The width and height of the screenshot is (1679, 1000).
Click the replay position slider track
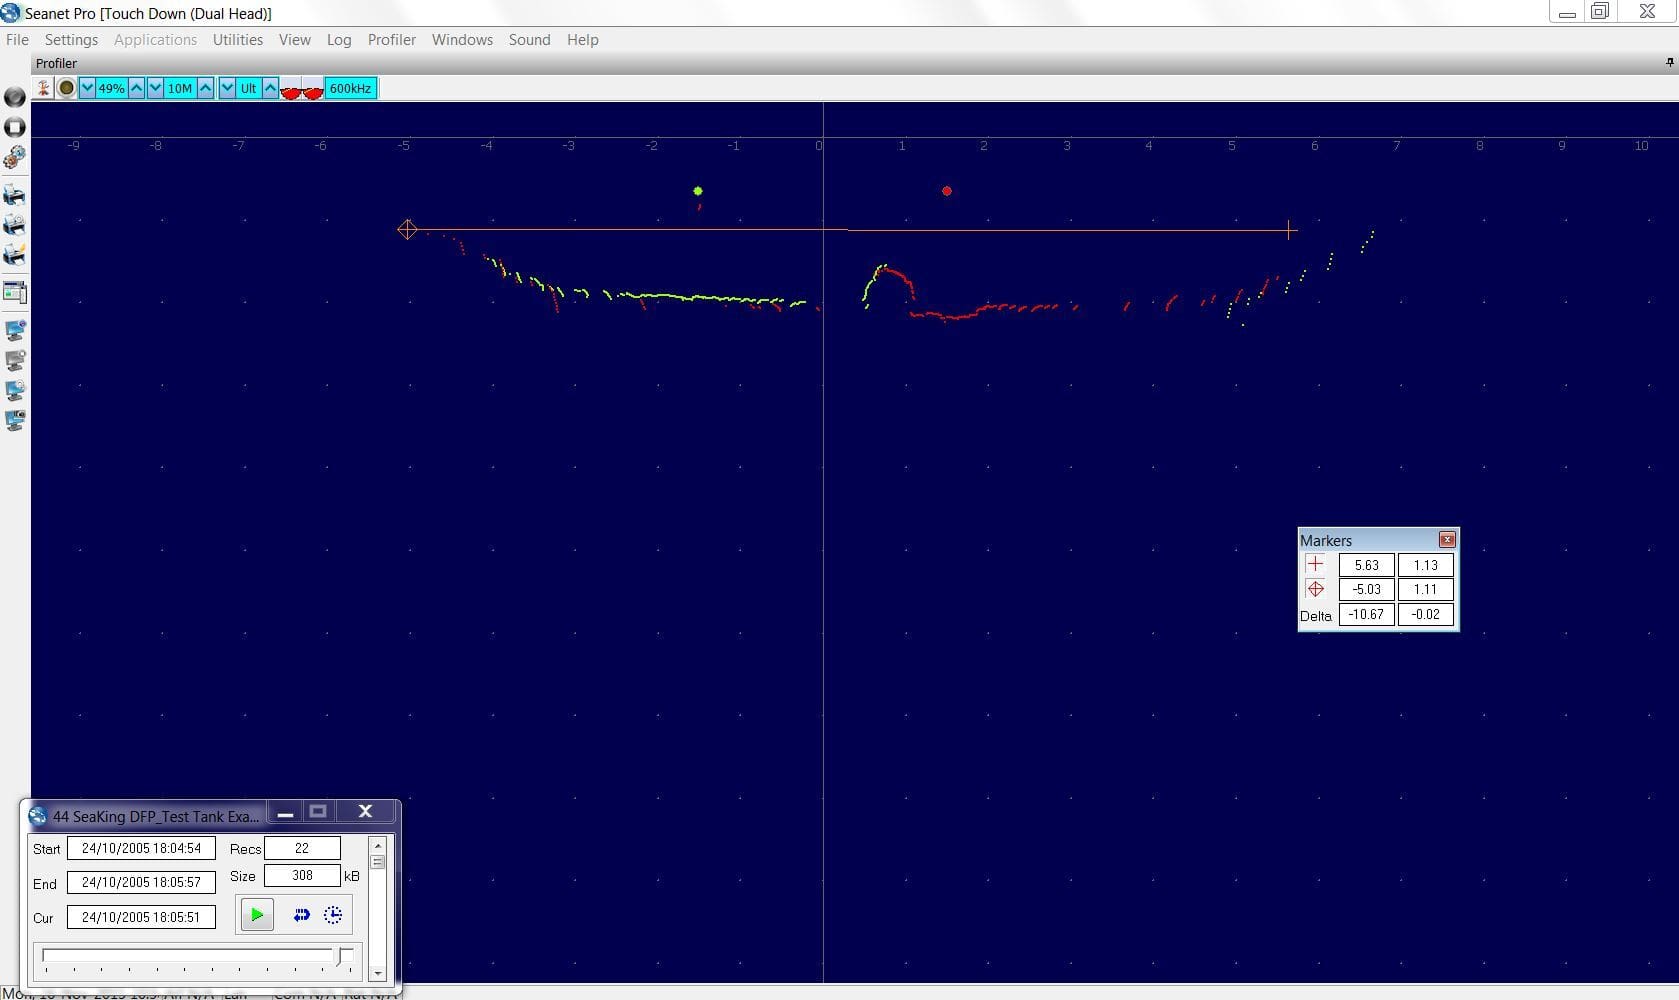tap(190, 958)
